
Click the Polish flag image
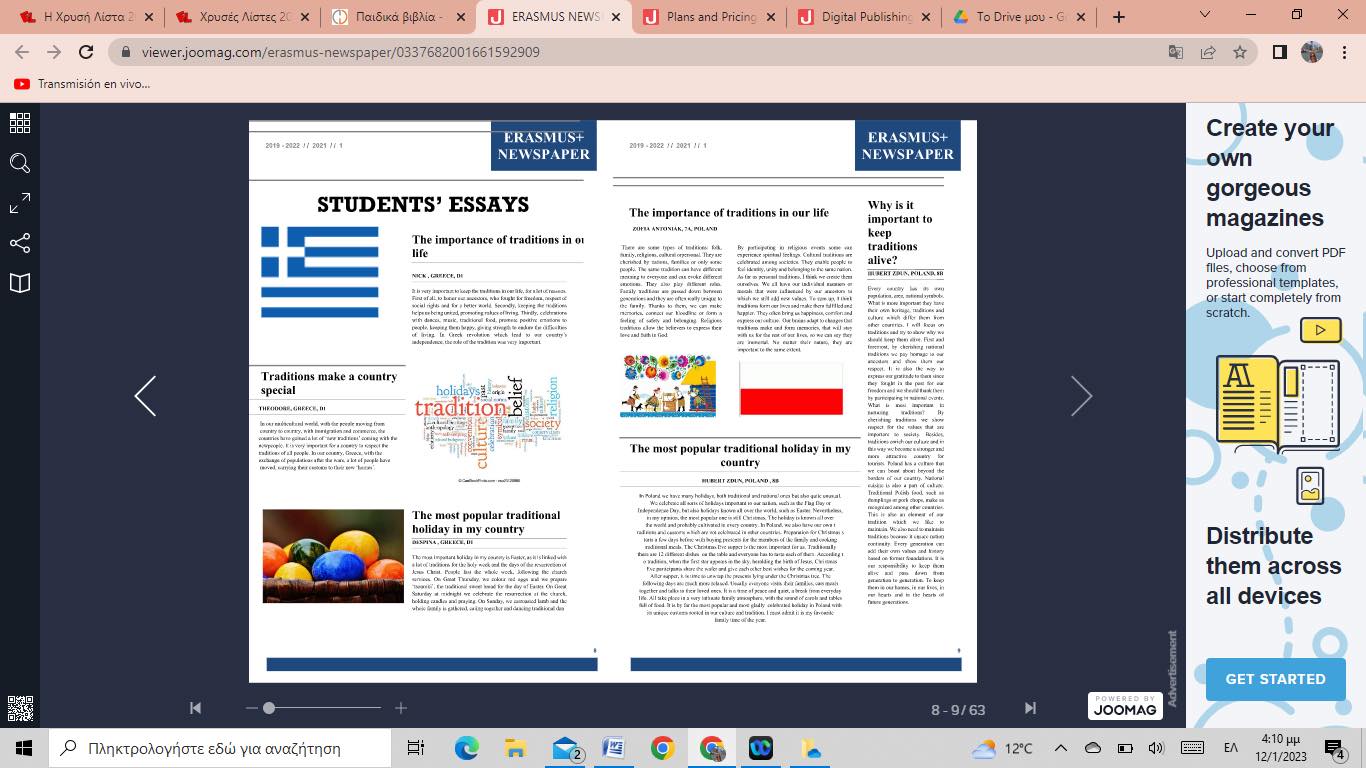(x=791, y=388)
